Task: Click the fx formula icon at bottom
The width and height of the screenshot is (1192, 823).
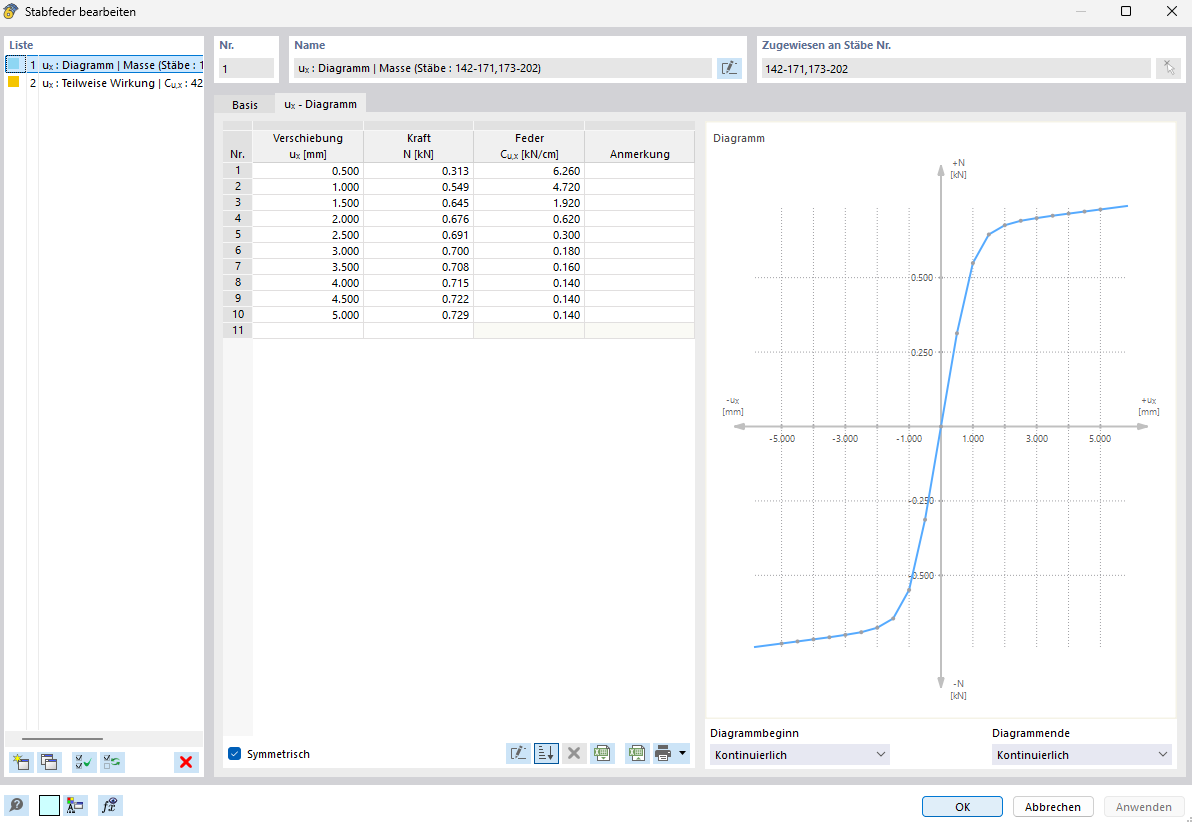Action: pyautogui.click(x=110, y=806)
